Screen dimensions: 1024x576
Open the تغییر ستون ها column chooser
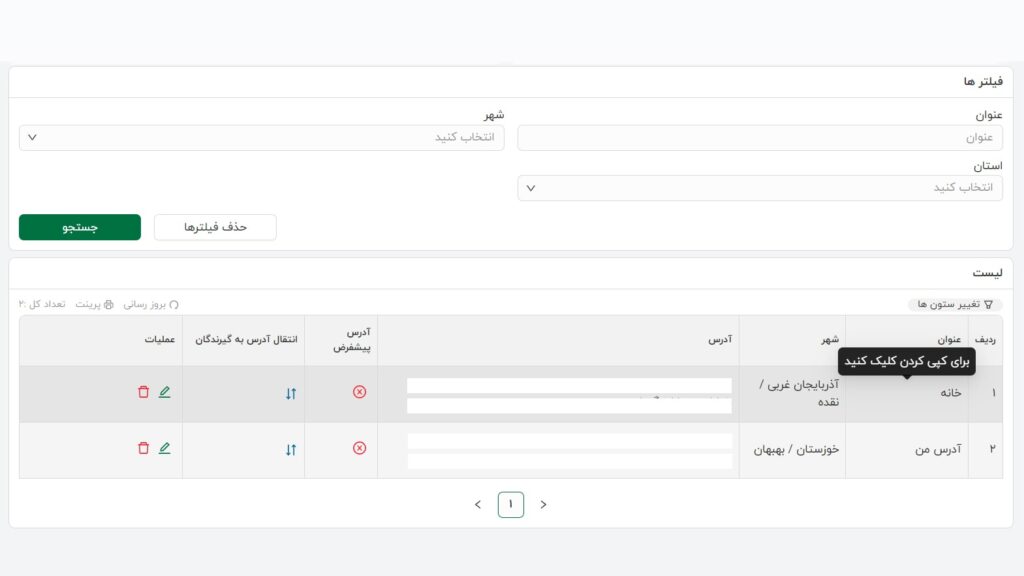coord(950,303)
